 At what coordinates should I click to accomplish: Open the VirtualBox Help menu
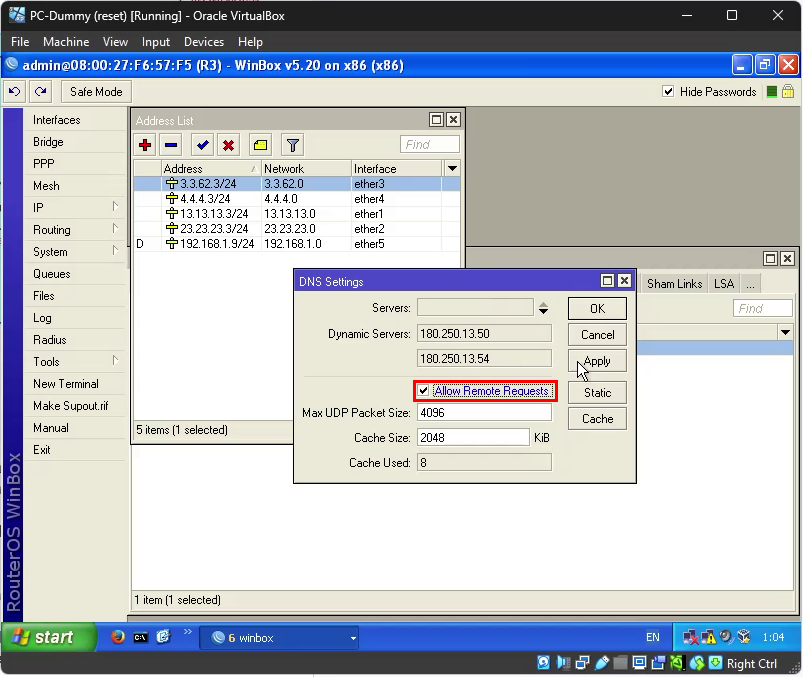[x=250, y=42]
